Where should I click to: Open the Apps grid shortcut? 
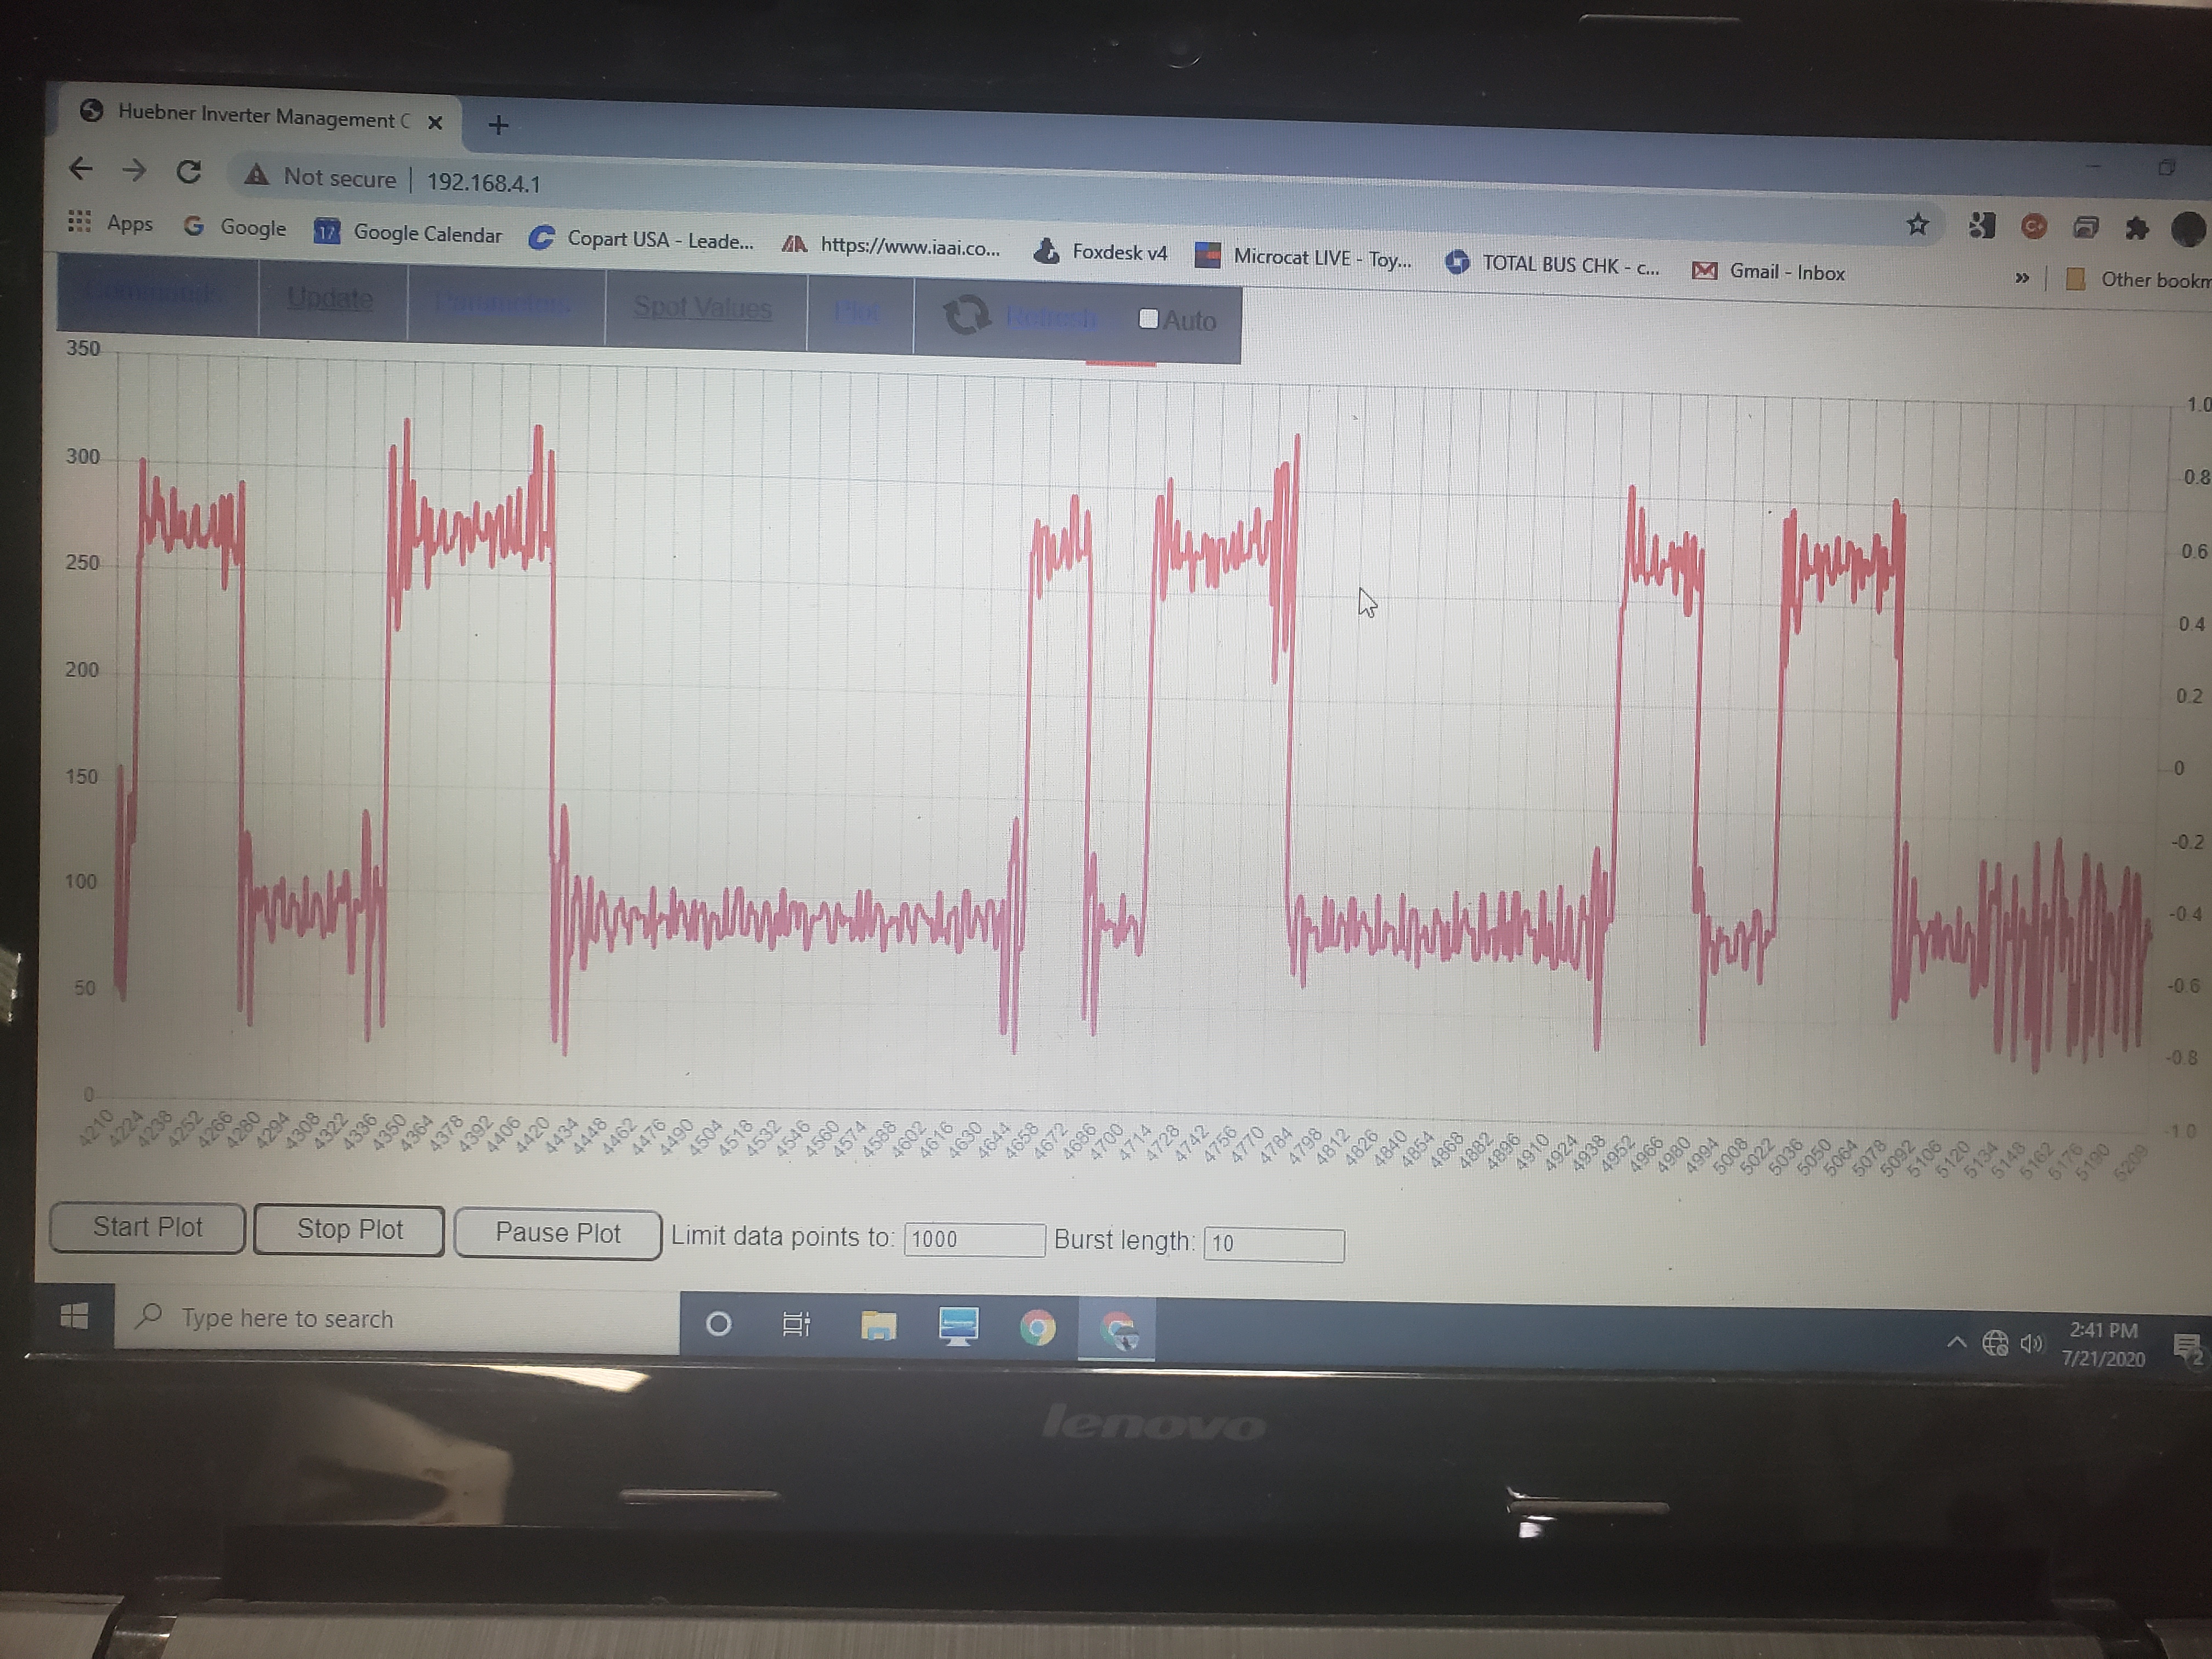point(79,221)
